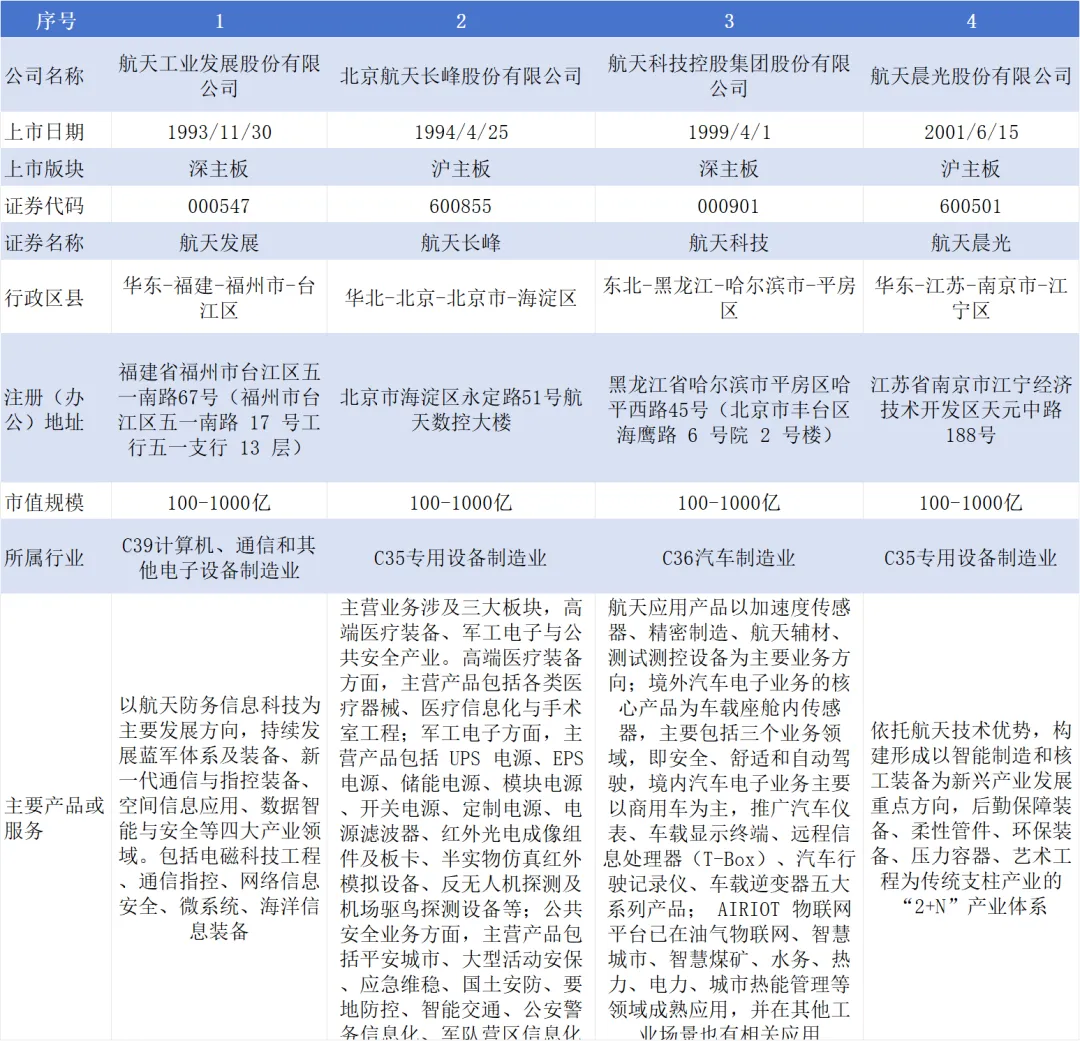Click region cell 华北-北京-北京市-海淀区
This screenshot has height=1041, width=1080.
pyautogui.click(x=461, y=298)
